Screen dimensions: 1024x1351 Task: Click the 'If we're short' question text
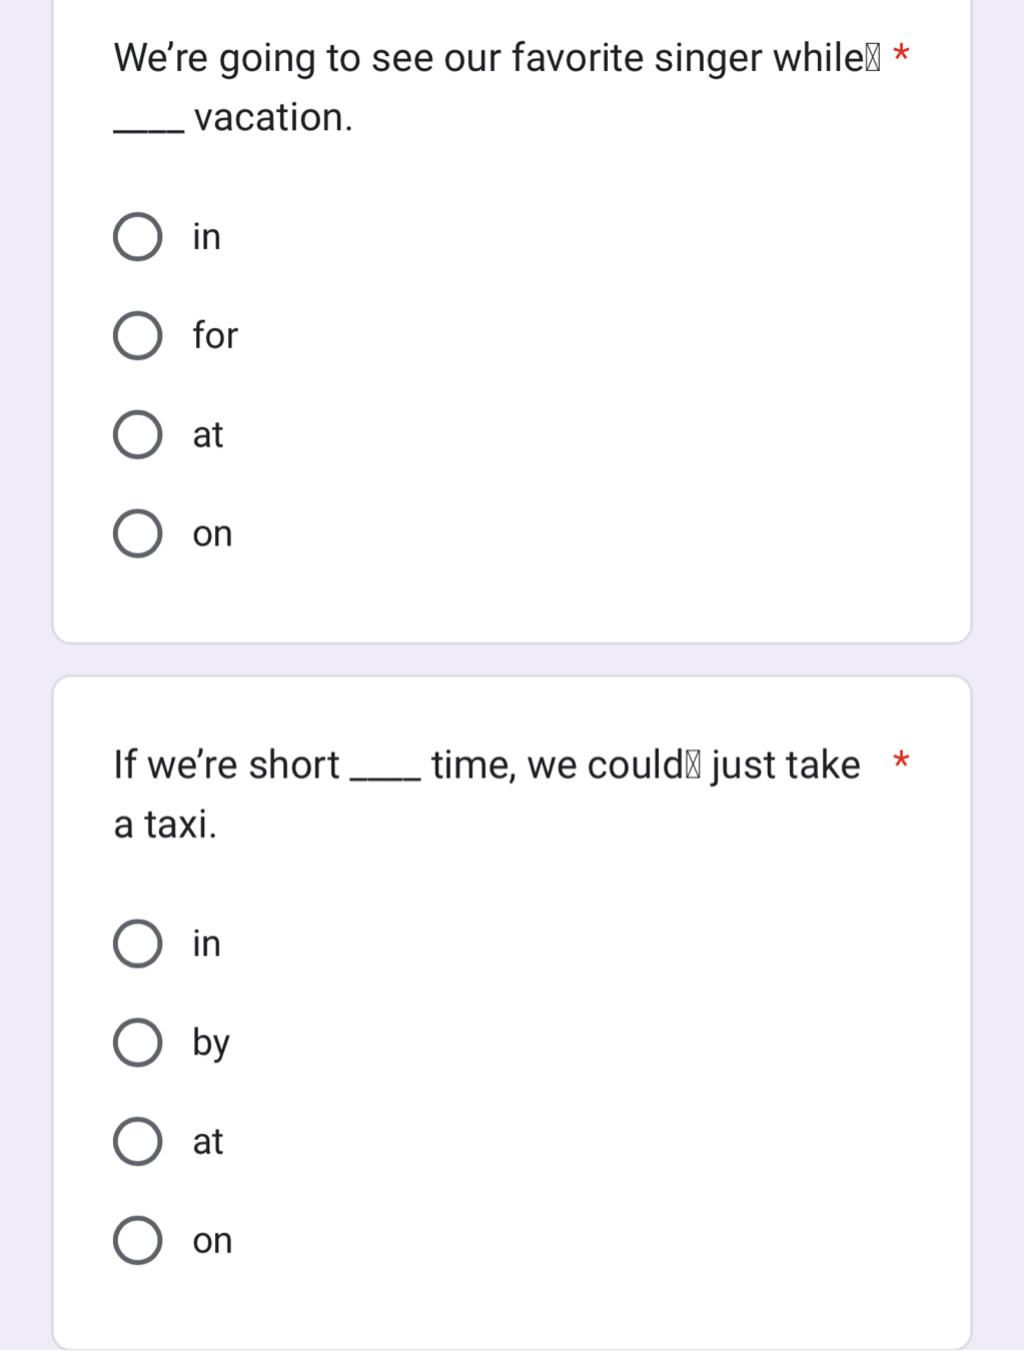pos(487,795)
